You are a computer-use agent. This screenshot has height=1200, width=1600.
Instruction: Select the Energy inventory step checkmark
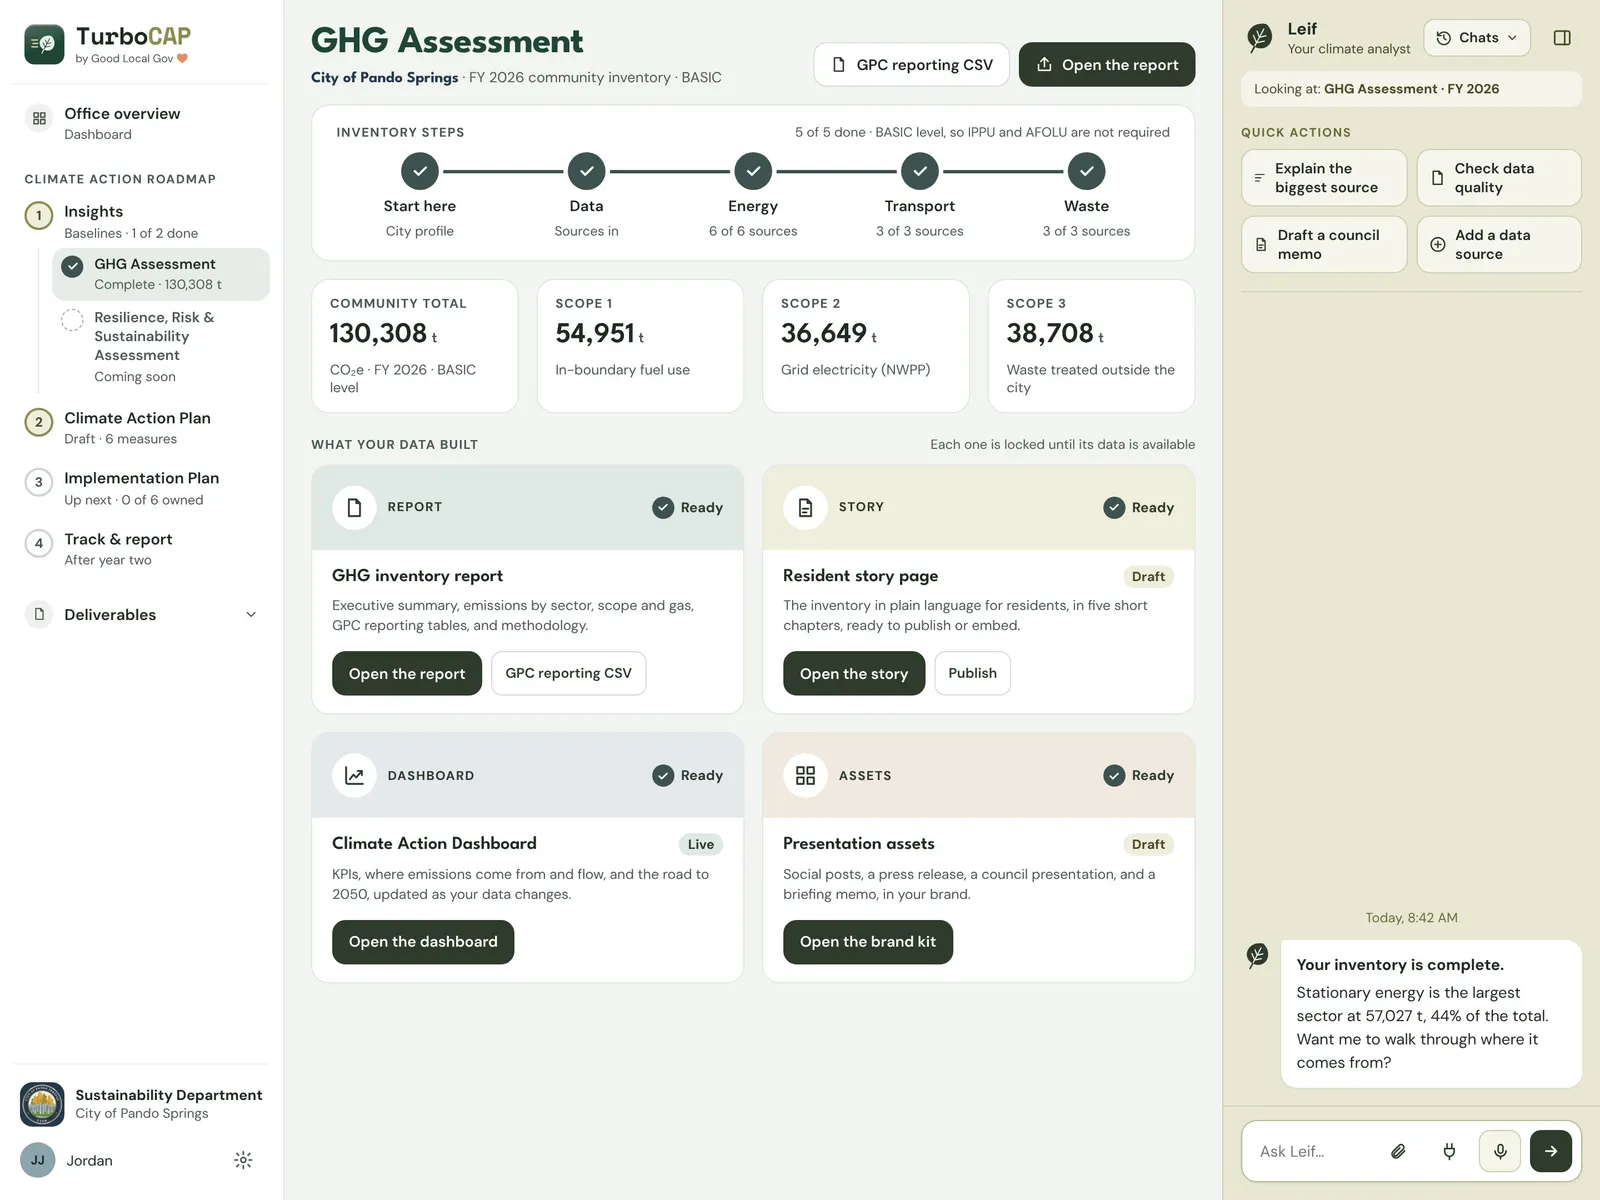click(753, 171)
